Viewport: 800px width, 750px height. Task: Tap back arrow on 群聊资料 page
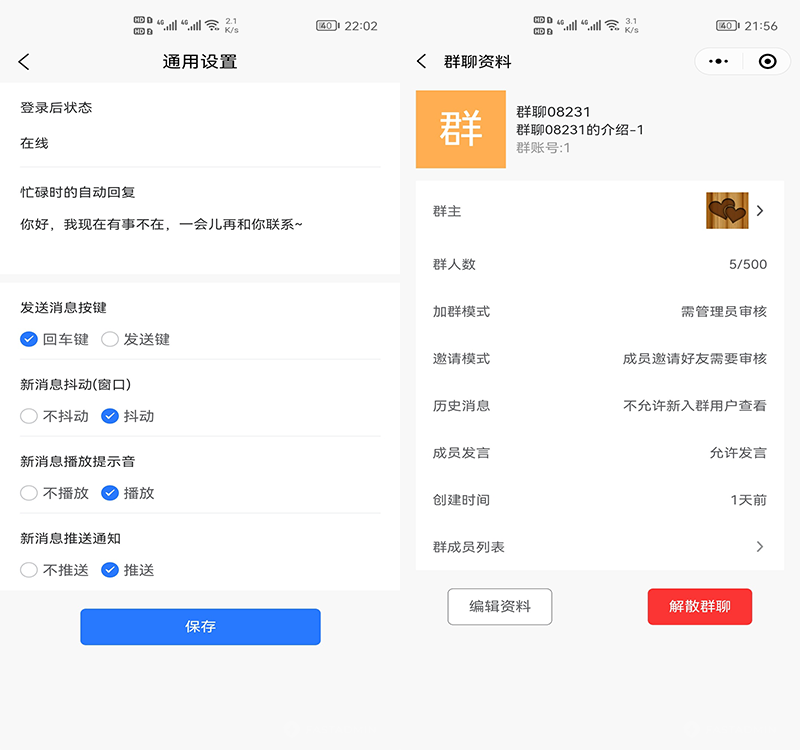[422, 62]
